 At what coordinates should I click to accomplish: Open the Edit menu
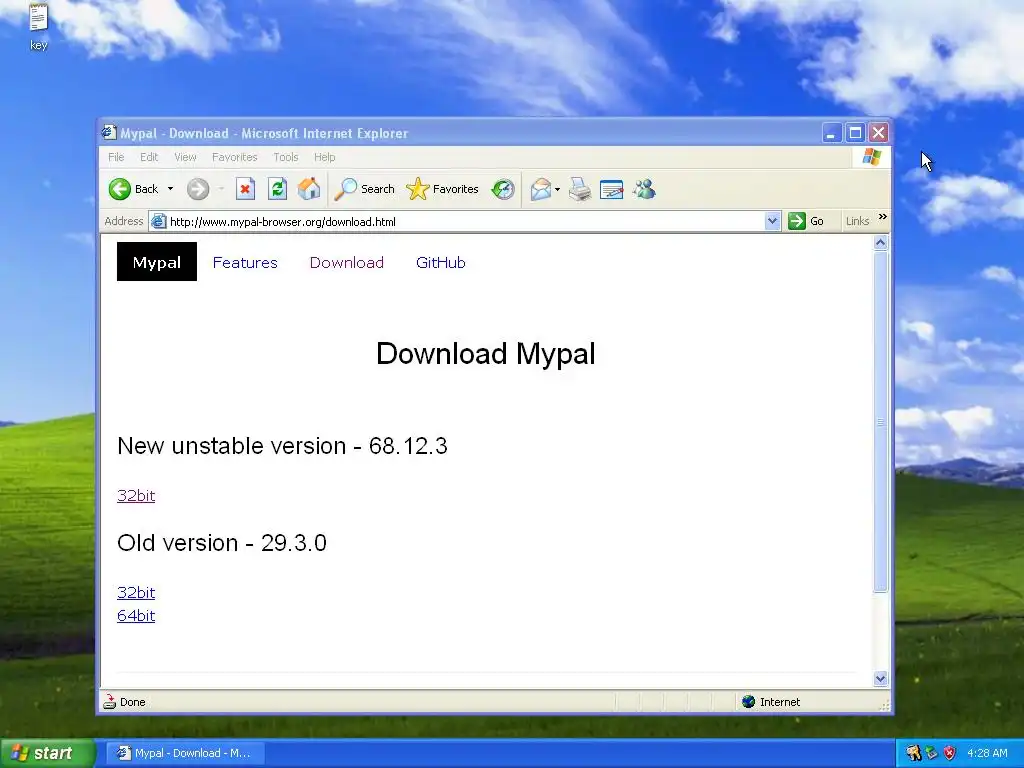pyautogui.click(x=149, y=157)
